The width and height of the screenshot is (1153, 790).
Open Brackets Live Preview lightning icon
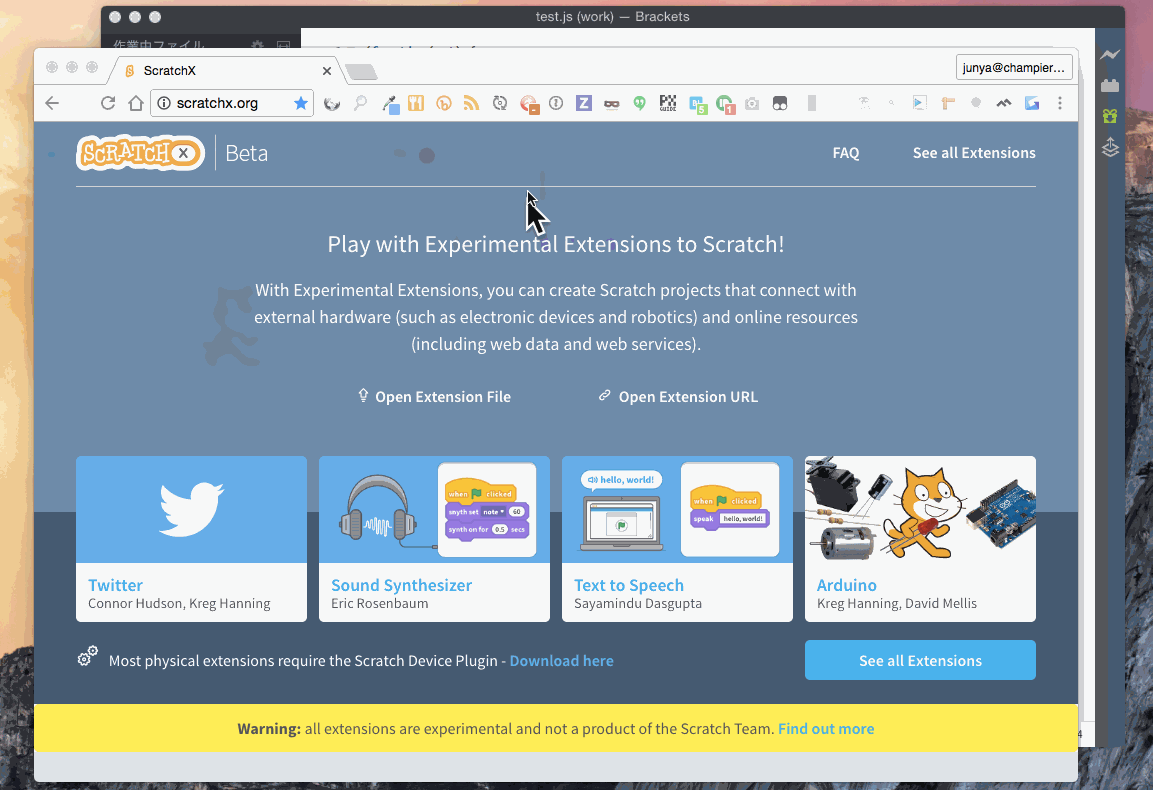[x=1110, y=54]
